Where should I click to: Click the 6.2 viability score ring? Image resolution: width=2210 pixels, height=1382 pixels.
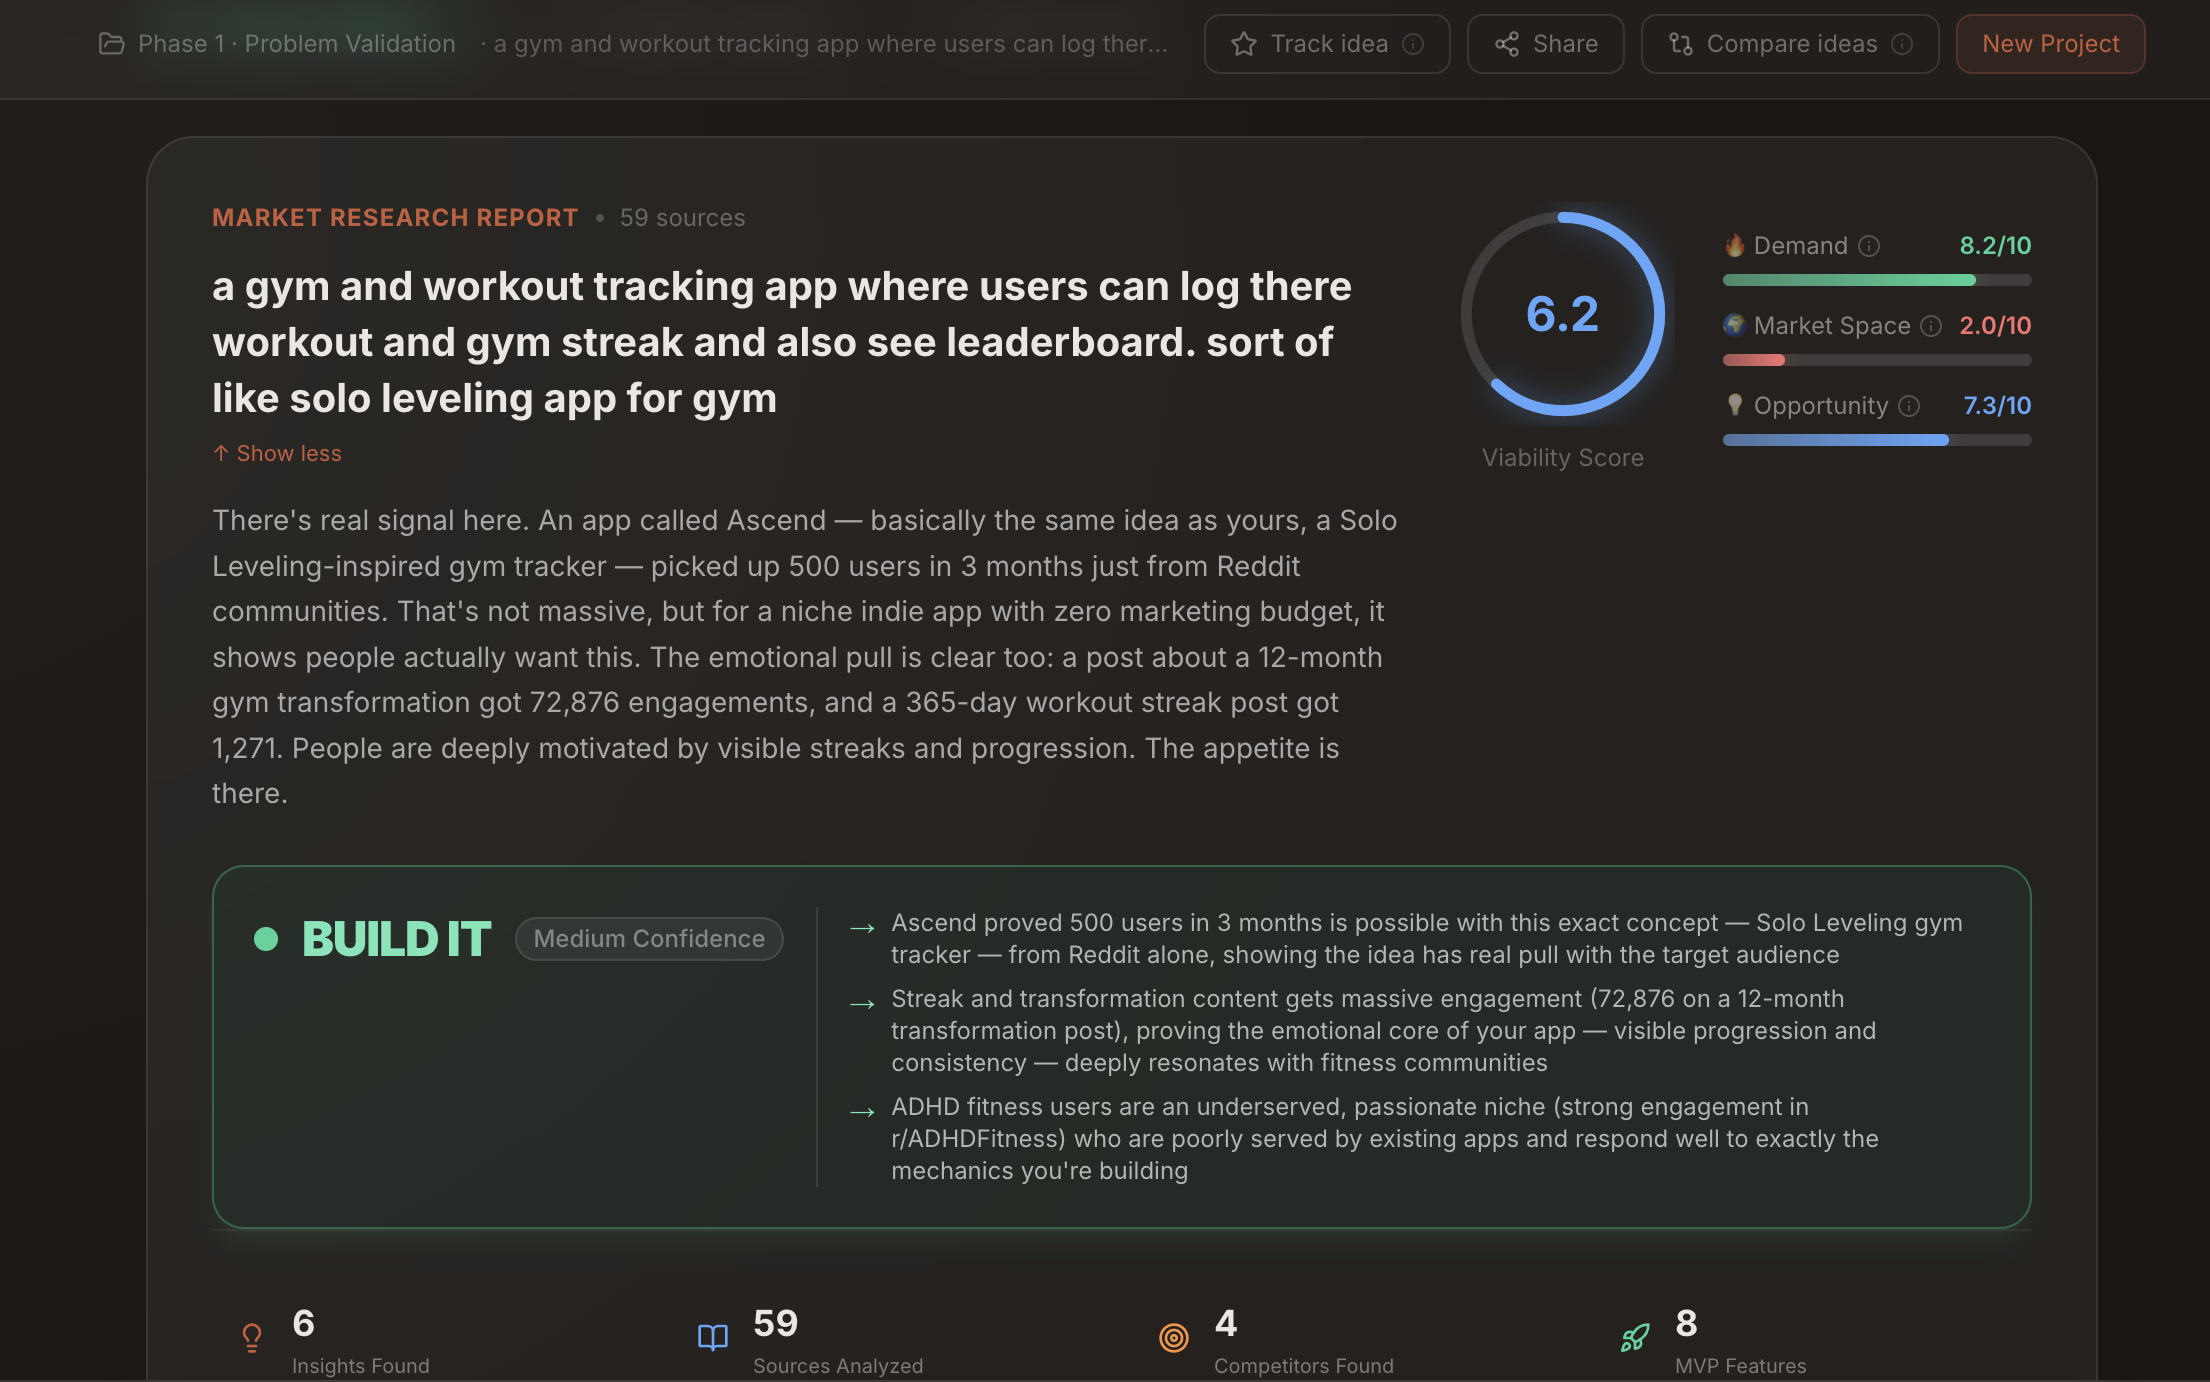[1563, 314]
